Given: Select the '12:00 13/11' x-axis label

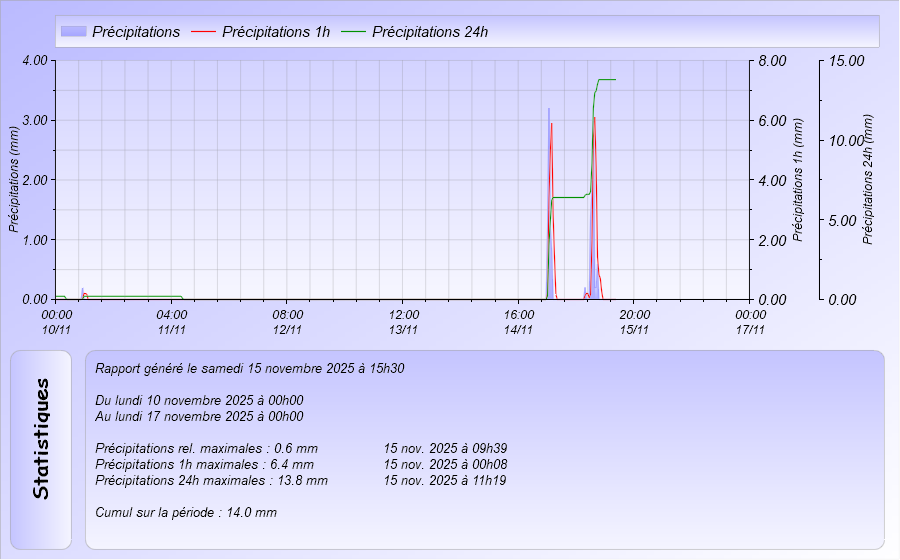Looking at the screenshot, I should pos(403,322).
